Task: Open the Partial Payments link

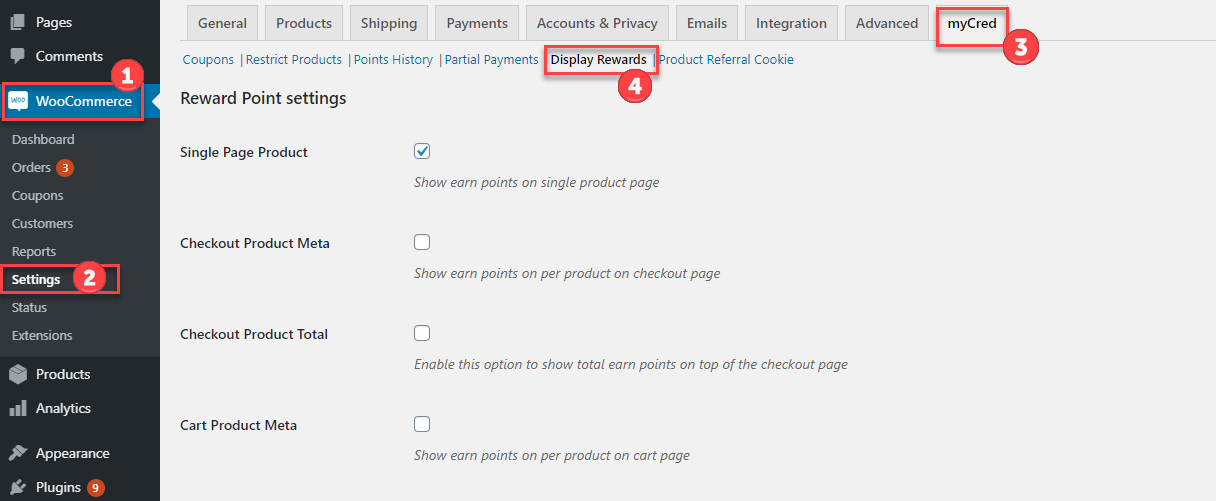Action: coord(492,60)
